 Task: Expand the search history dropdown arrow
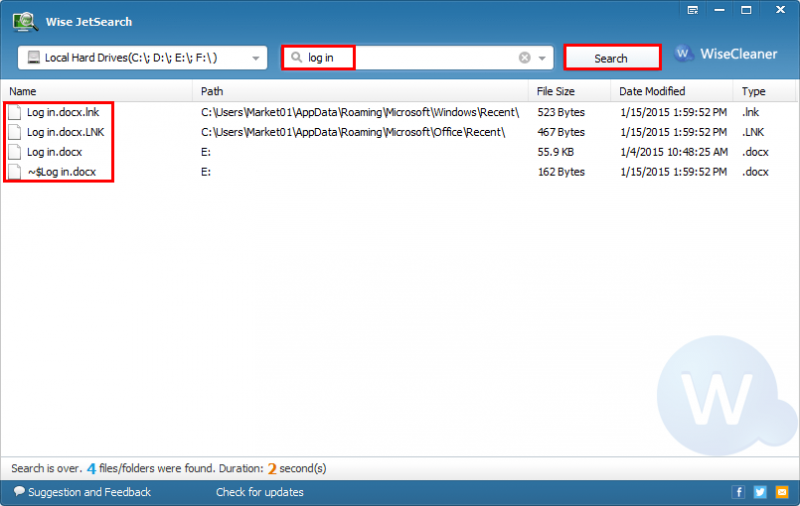tap(542, 58)
